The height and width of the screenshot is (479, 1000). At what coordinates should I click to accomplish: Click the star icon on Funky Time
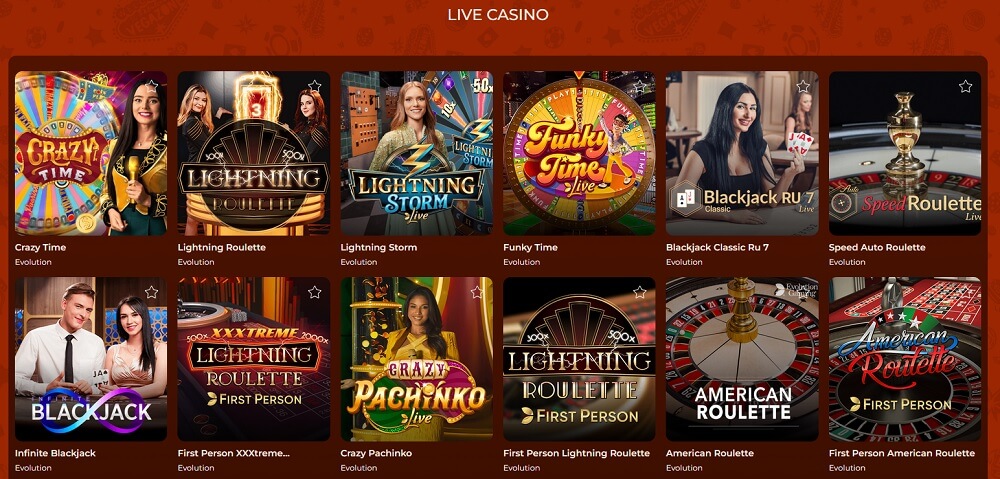pyautogui.click(x=640, y=85)
